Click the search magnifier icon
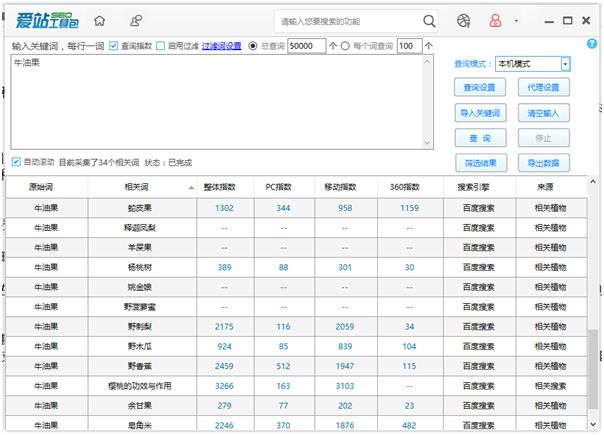This screenshot has height=435, width=604. pyautogui.click(x=429, y=21)
